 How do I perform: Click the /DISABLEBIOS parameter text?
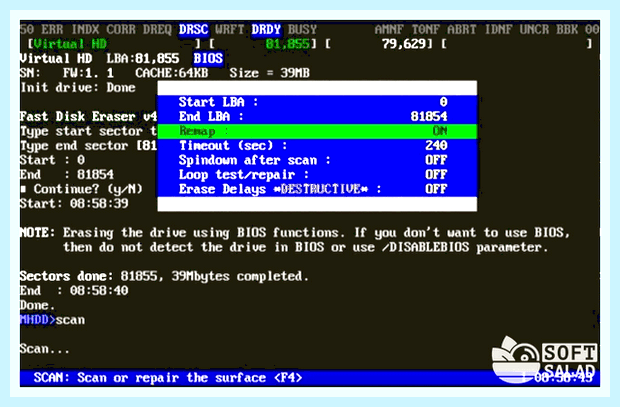click(425, 247)
